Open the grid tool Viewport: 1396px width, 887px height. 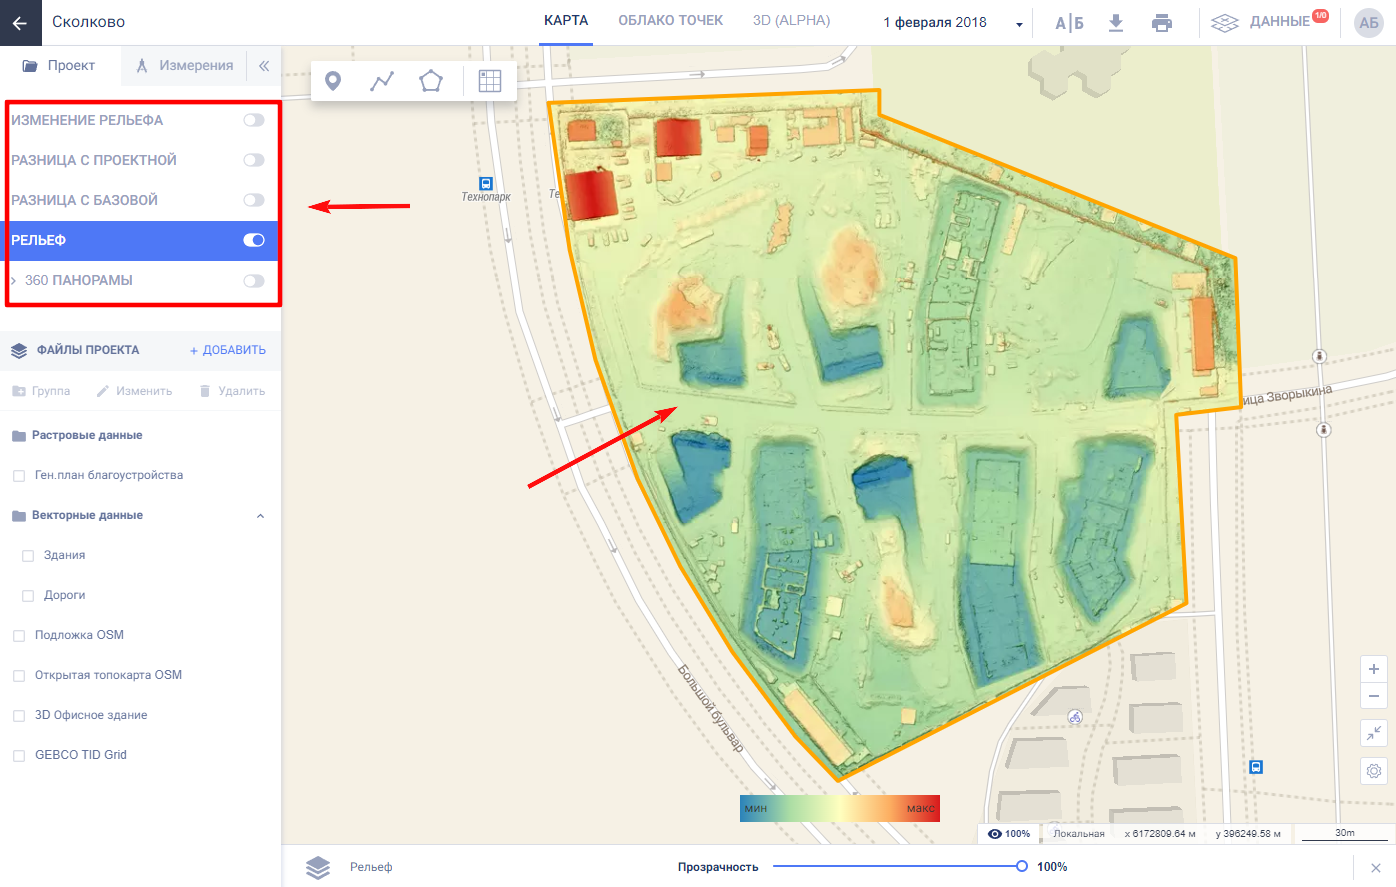tap(490, 81)
